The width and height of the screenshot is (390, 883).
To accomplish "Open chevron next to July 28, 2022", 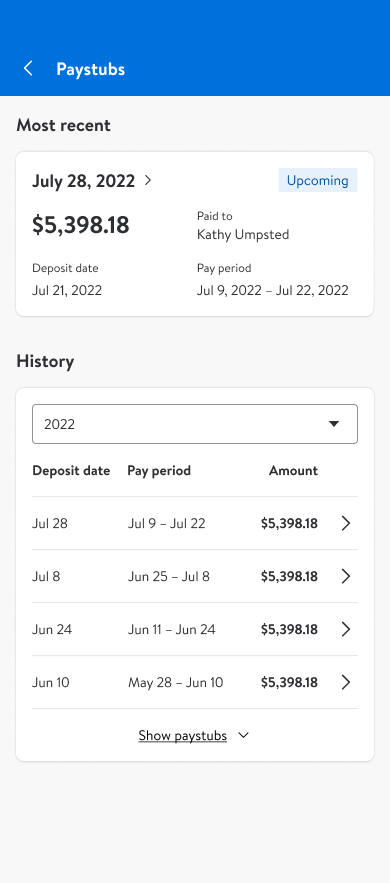I will pos(148,181).
